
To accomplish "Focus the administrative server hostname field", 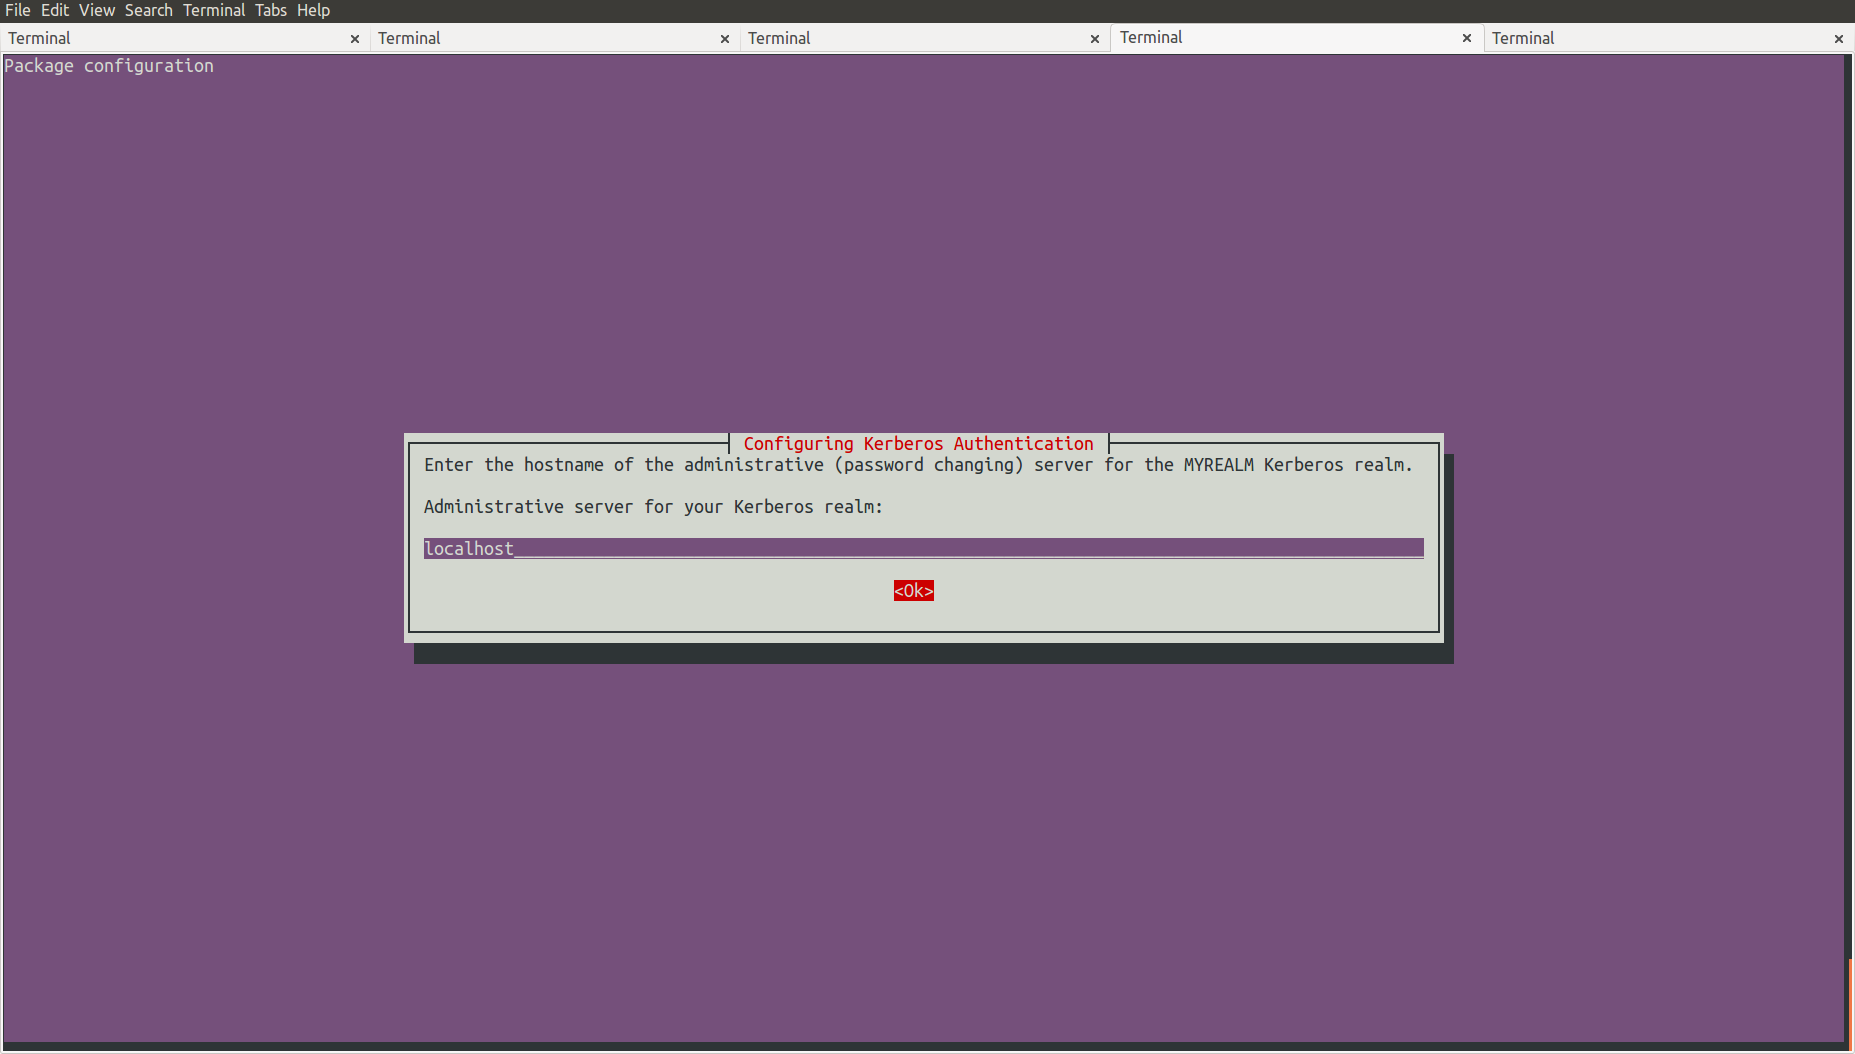I will pyautogui.click(x=924, y=548).
